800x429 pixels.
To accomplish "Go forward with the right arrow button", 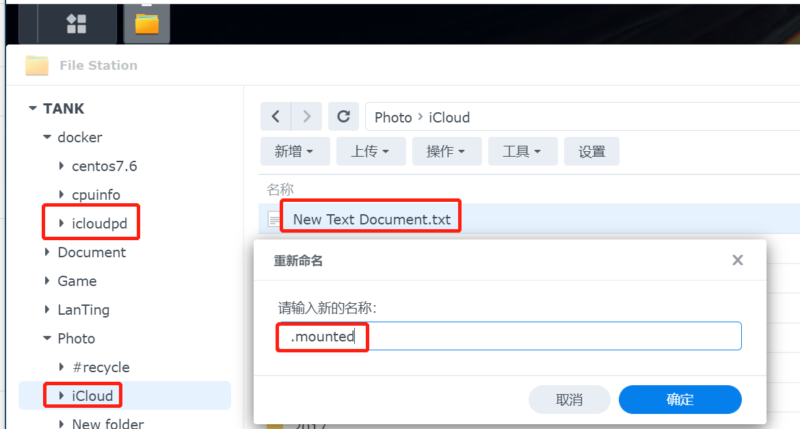I will point(307,117).
